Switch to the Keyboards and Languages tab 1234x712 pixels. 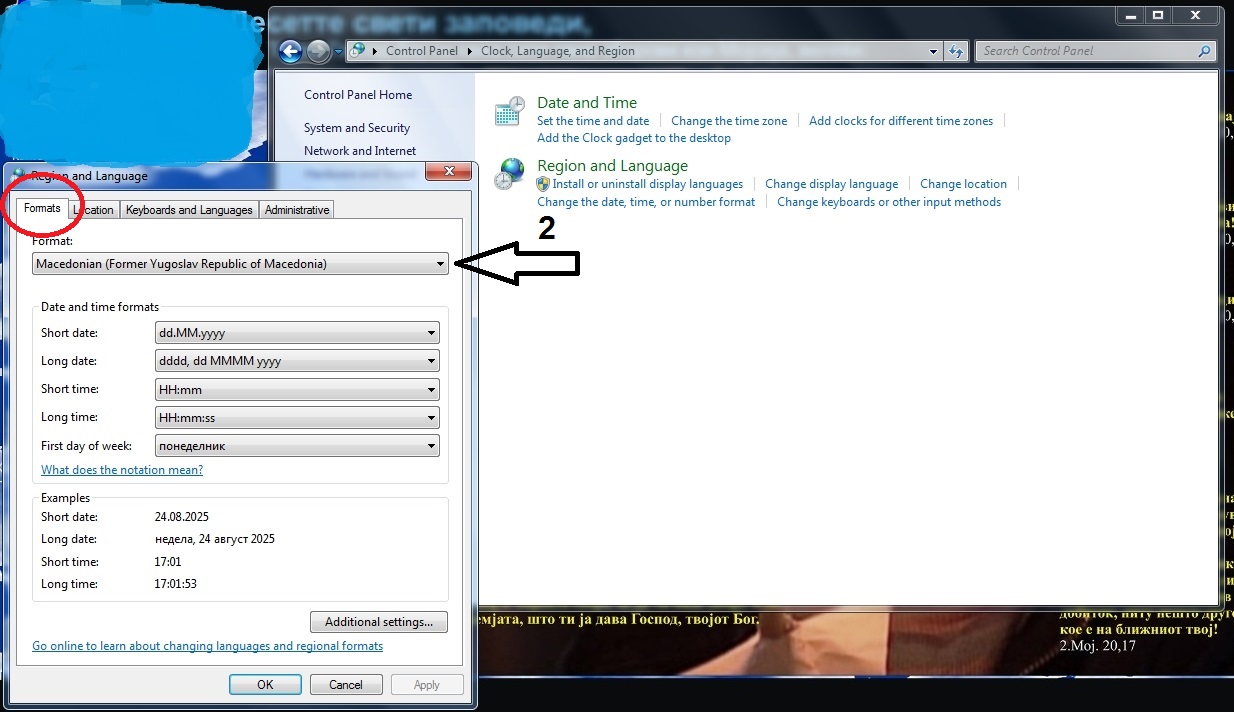click(189, 210)
